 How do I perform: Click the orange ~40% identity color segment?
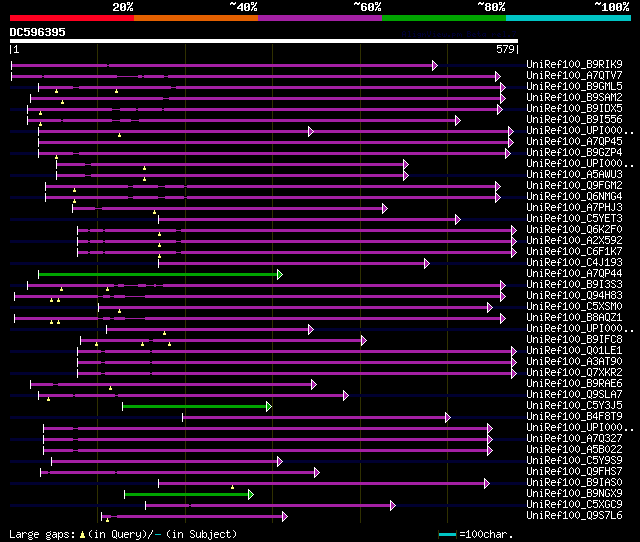[196, 18]
